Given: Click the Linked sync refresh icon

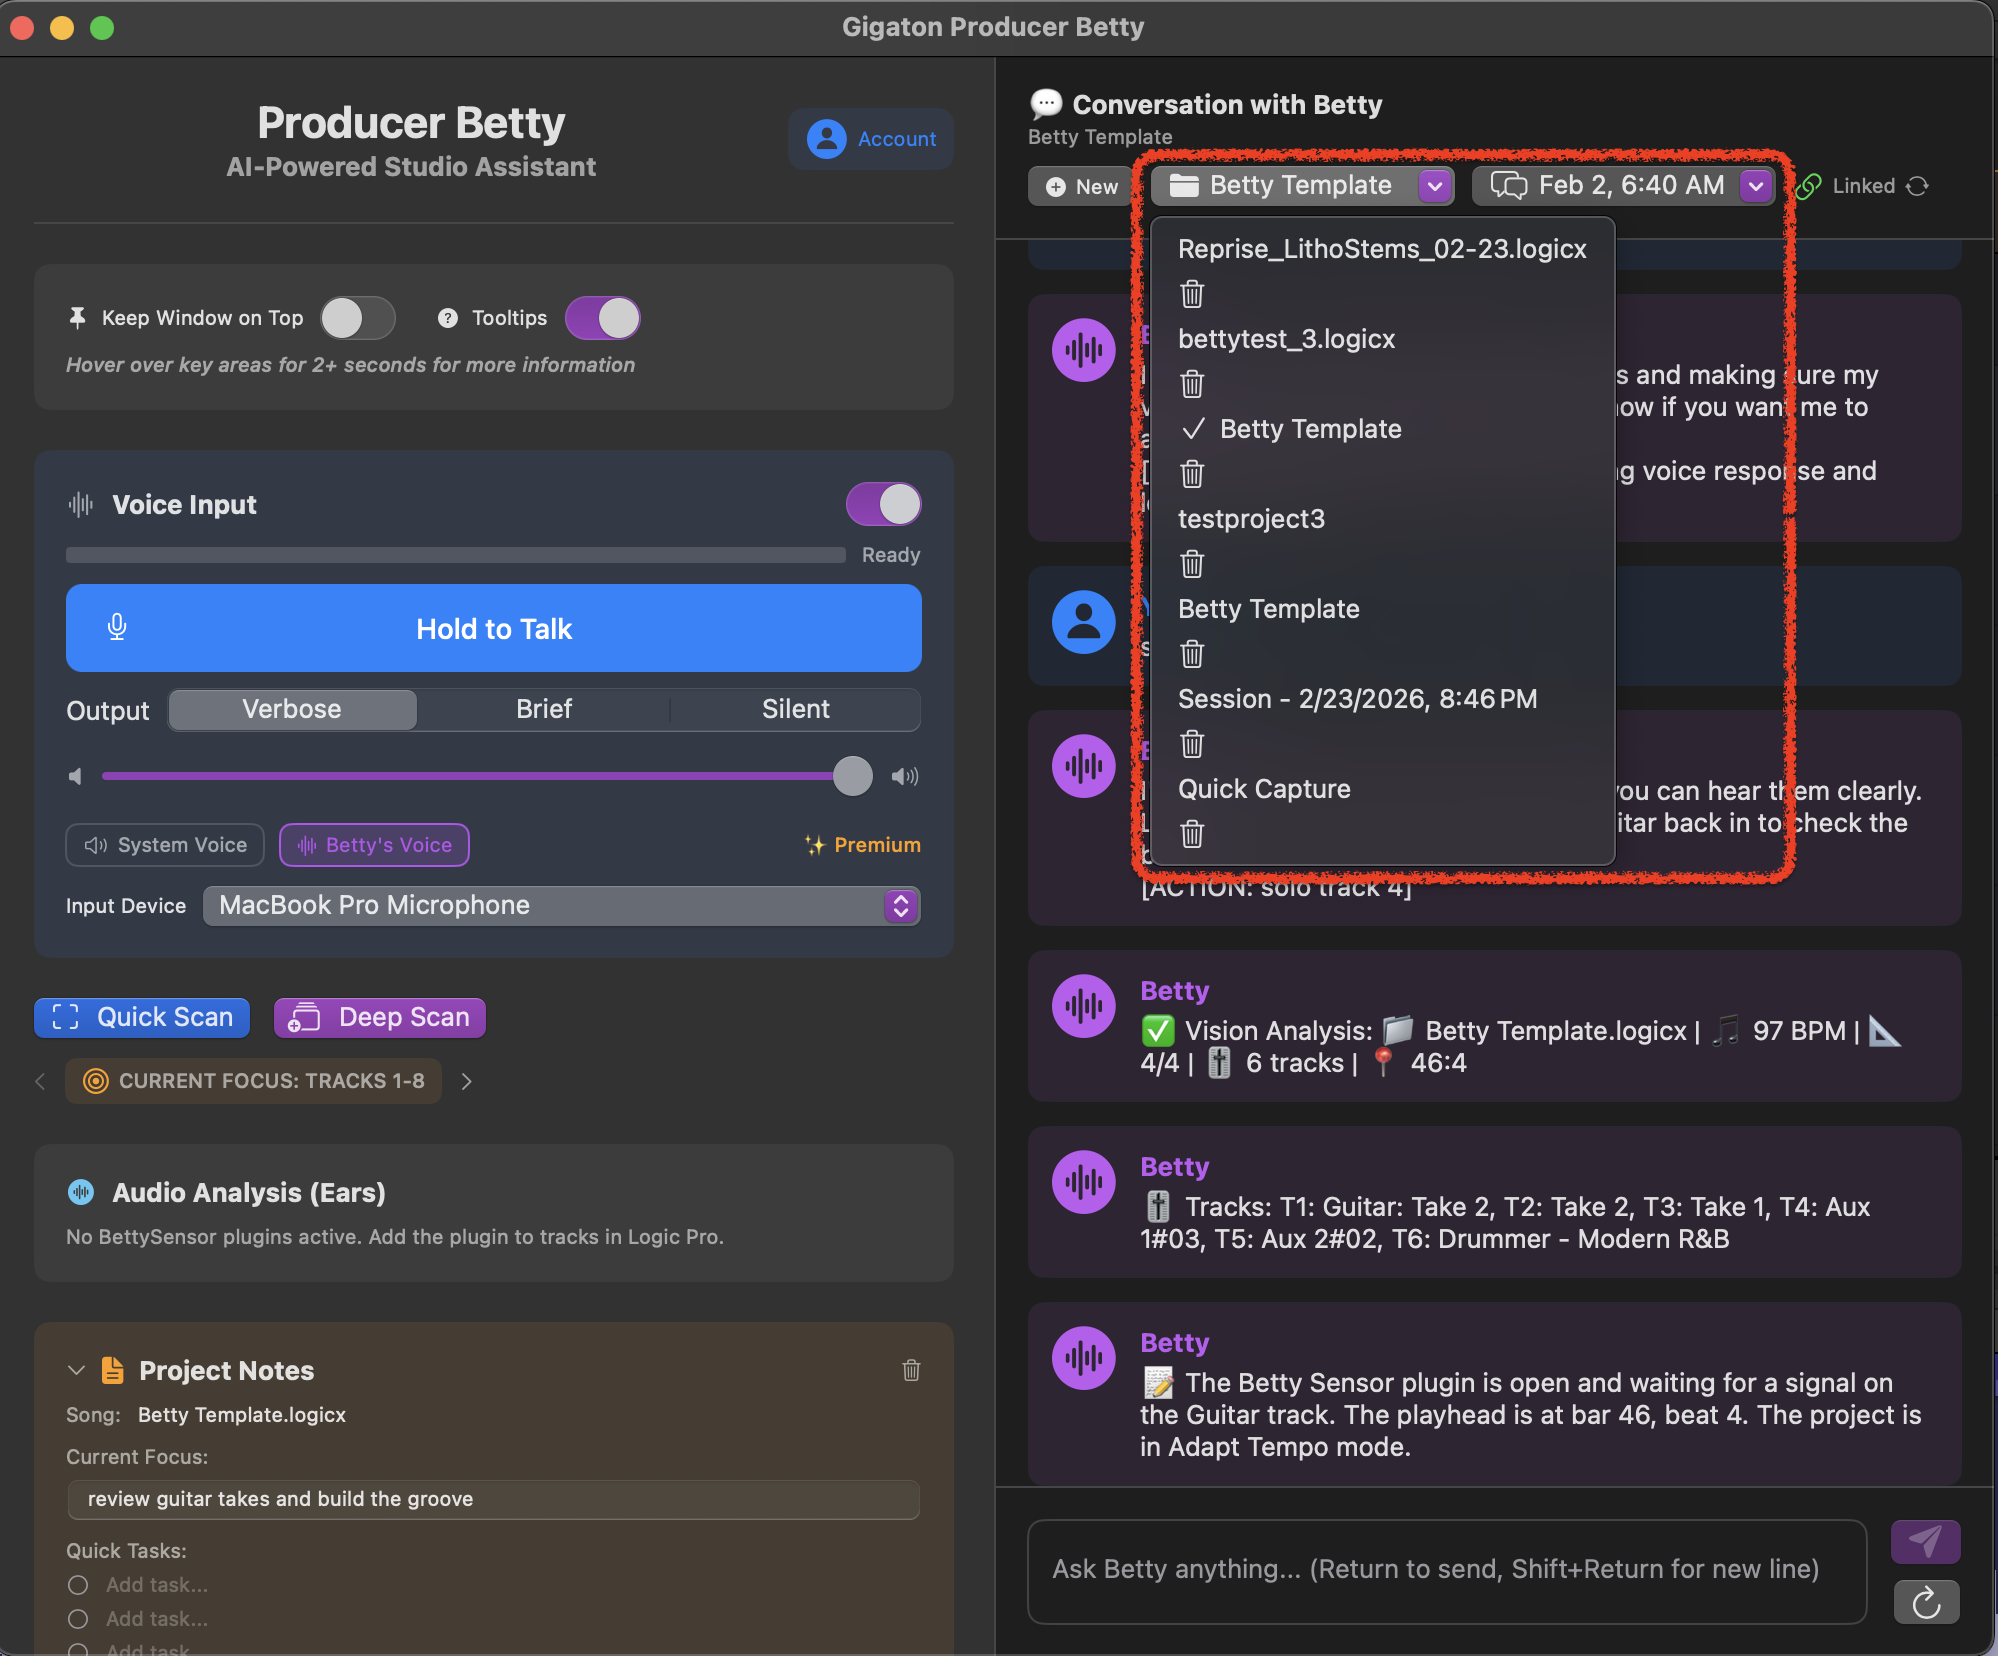Looking at the screenshot, I should pyautogui.click(x=1919, y=186).
